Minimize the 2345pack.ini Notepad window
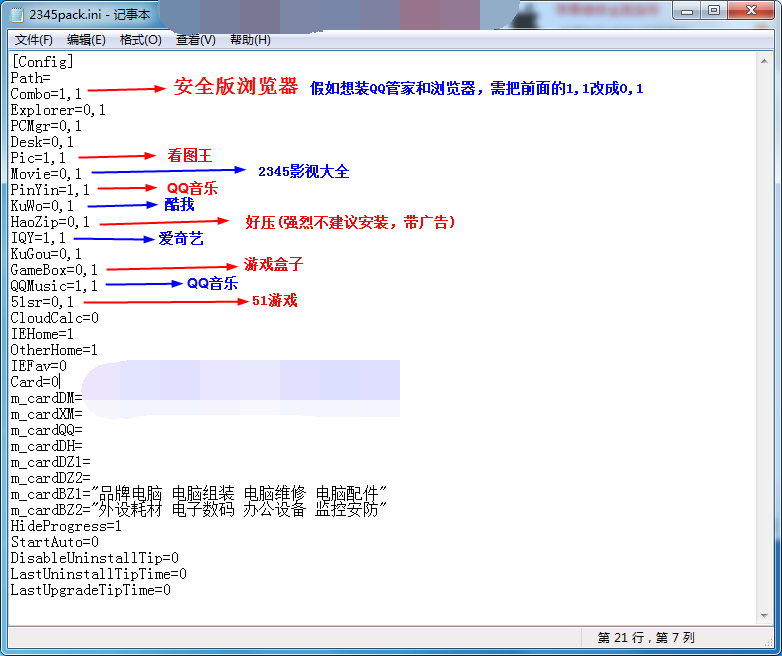This screenshot has height=656, width=782. coord(687,10)
